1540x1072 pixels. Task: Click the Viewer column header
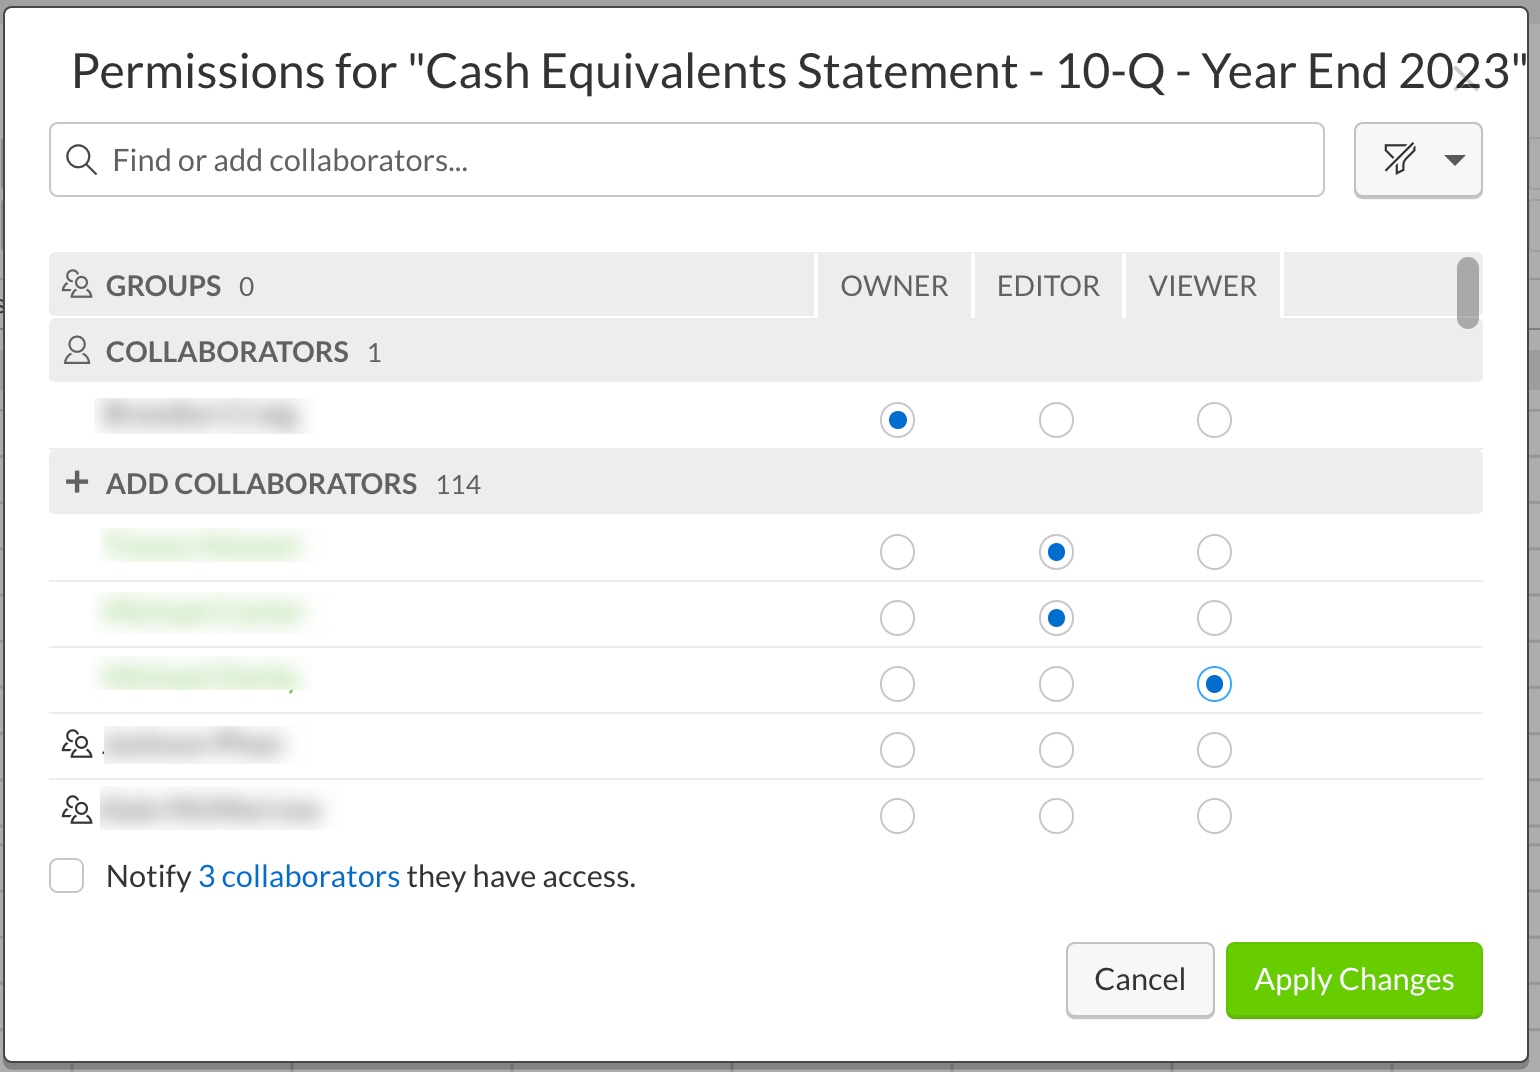coord(1202,286)
